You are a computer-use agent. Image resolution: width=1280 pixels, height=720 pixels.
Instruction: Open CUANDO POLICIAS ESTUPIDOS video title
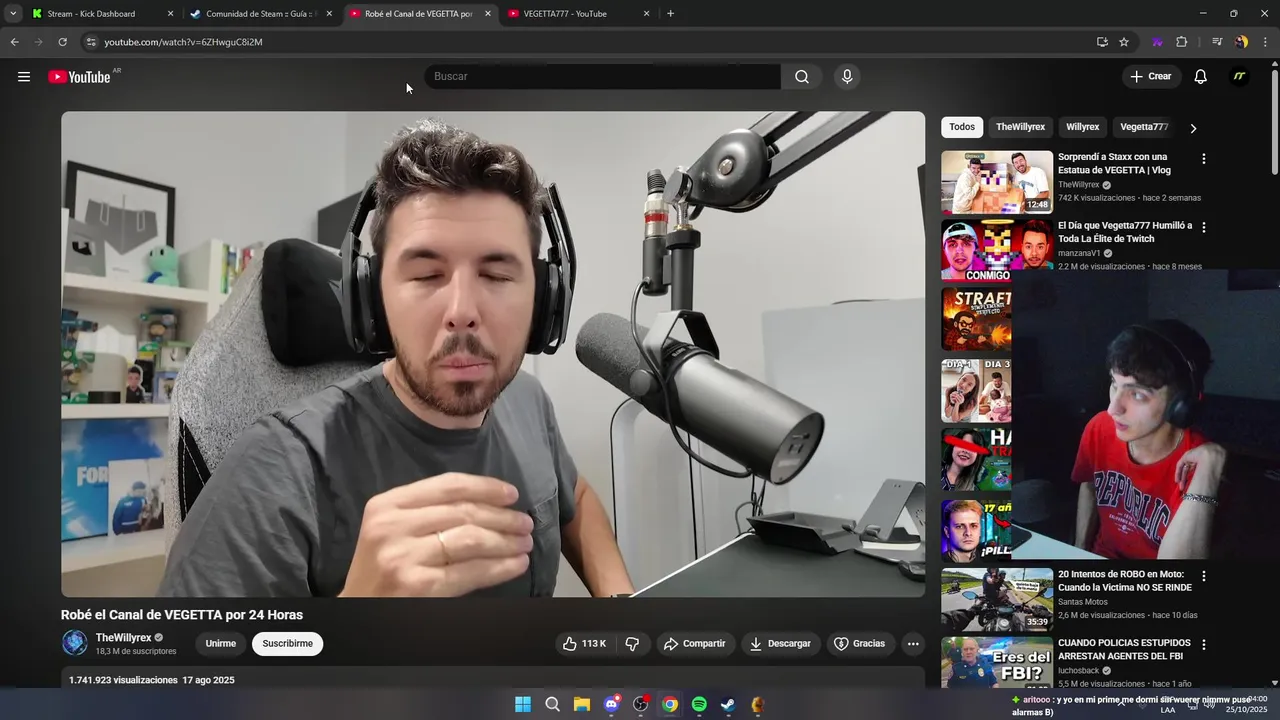click(1124, 650)
